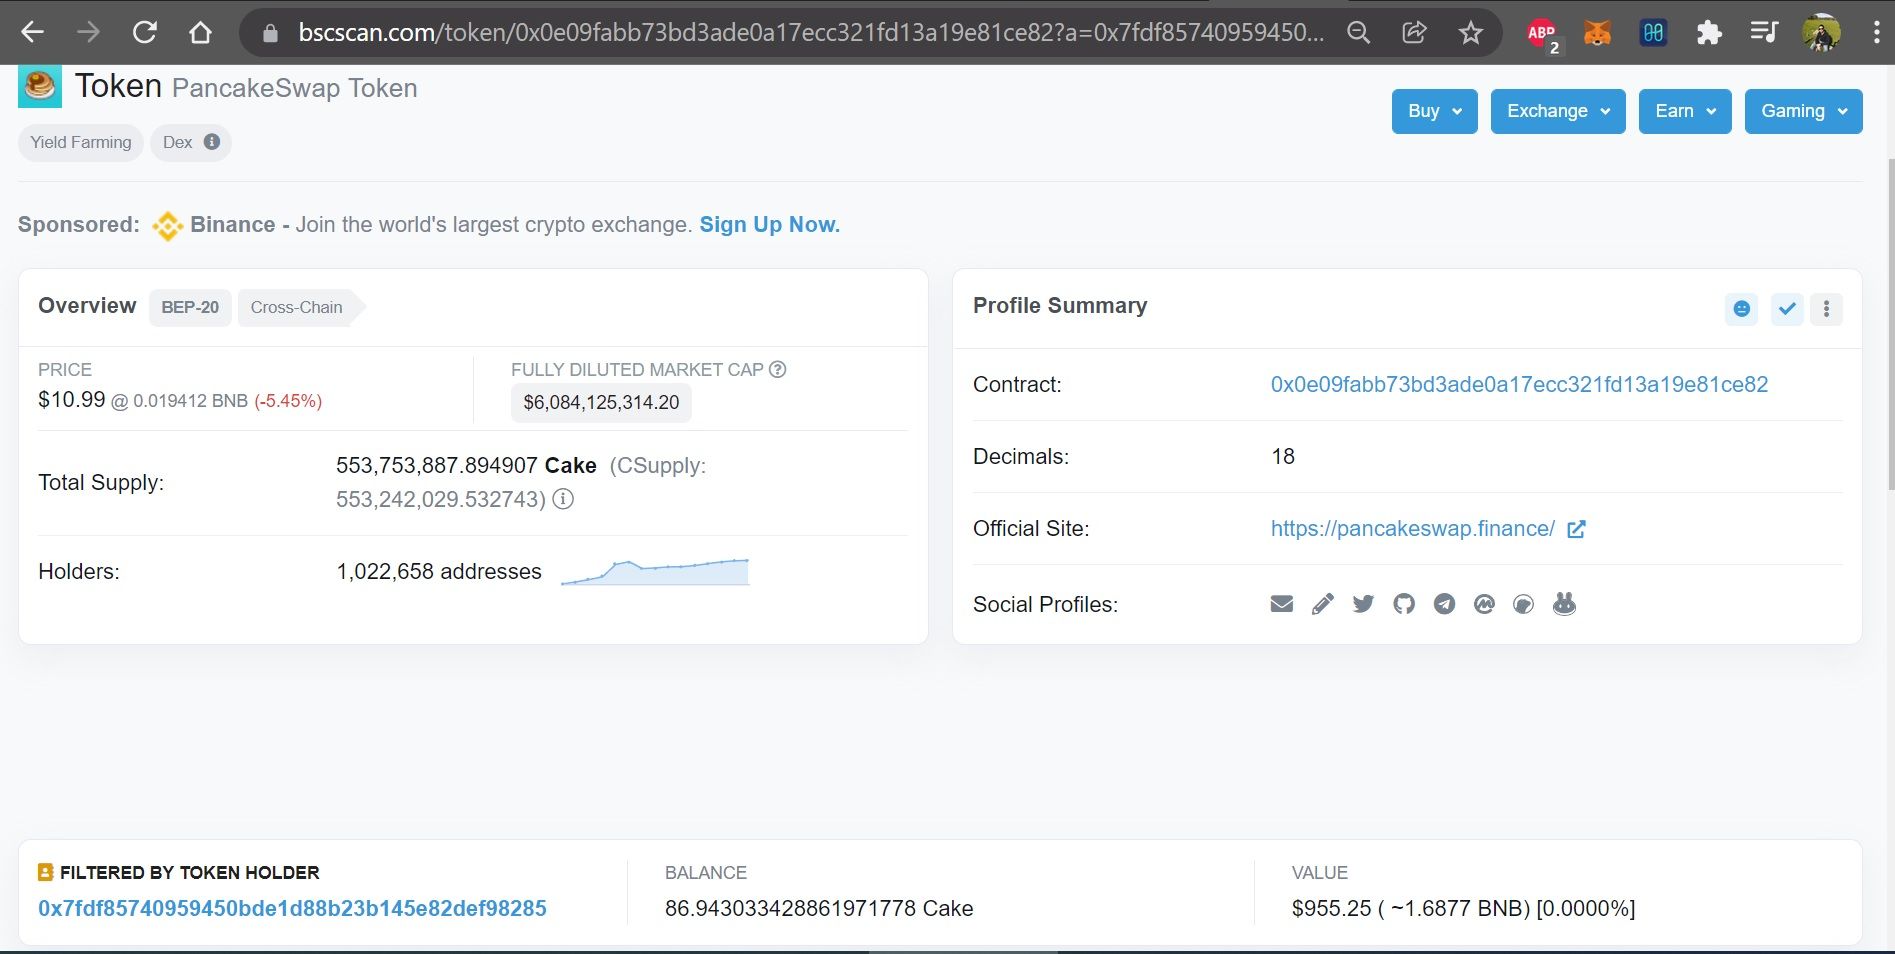The height and width of the screenshot is (954, 1895).
Task: Click the CSupply info icon
Action: (564, 499)
